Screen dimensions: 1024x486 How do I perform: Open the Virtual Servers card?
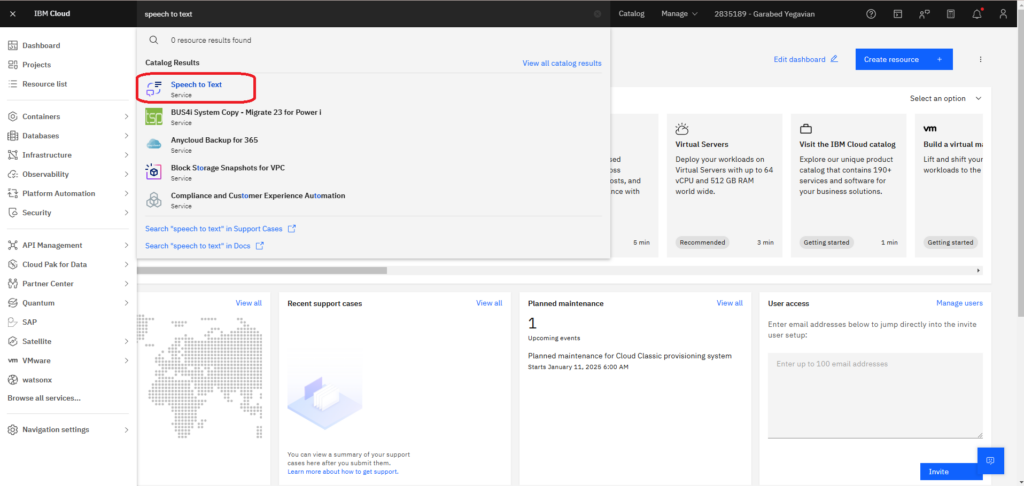point(724,184)
